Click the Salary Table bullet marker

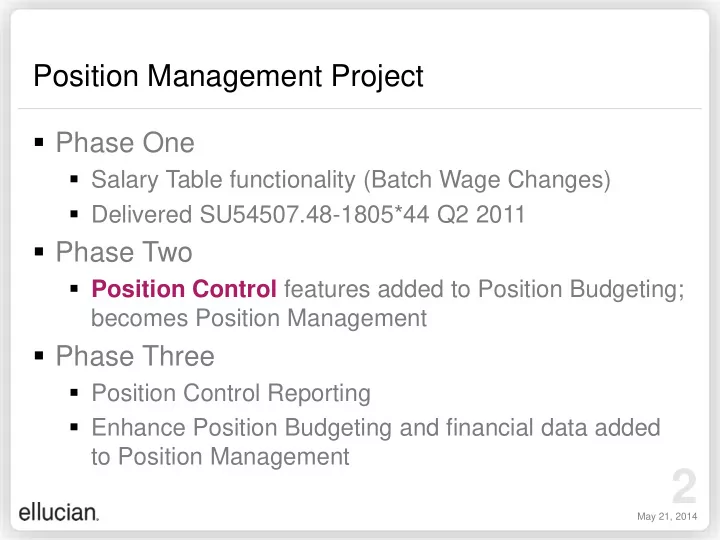[74, 179]
